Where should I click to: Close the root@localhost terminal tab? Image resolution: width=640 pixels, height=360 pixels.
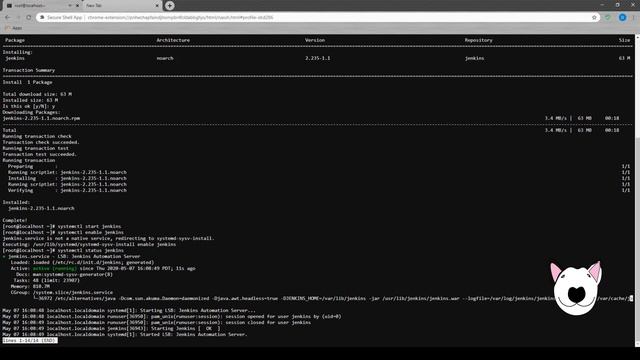77,6
